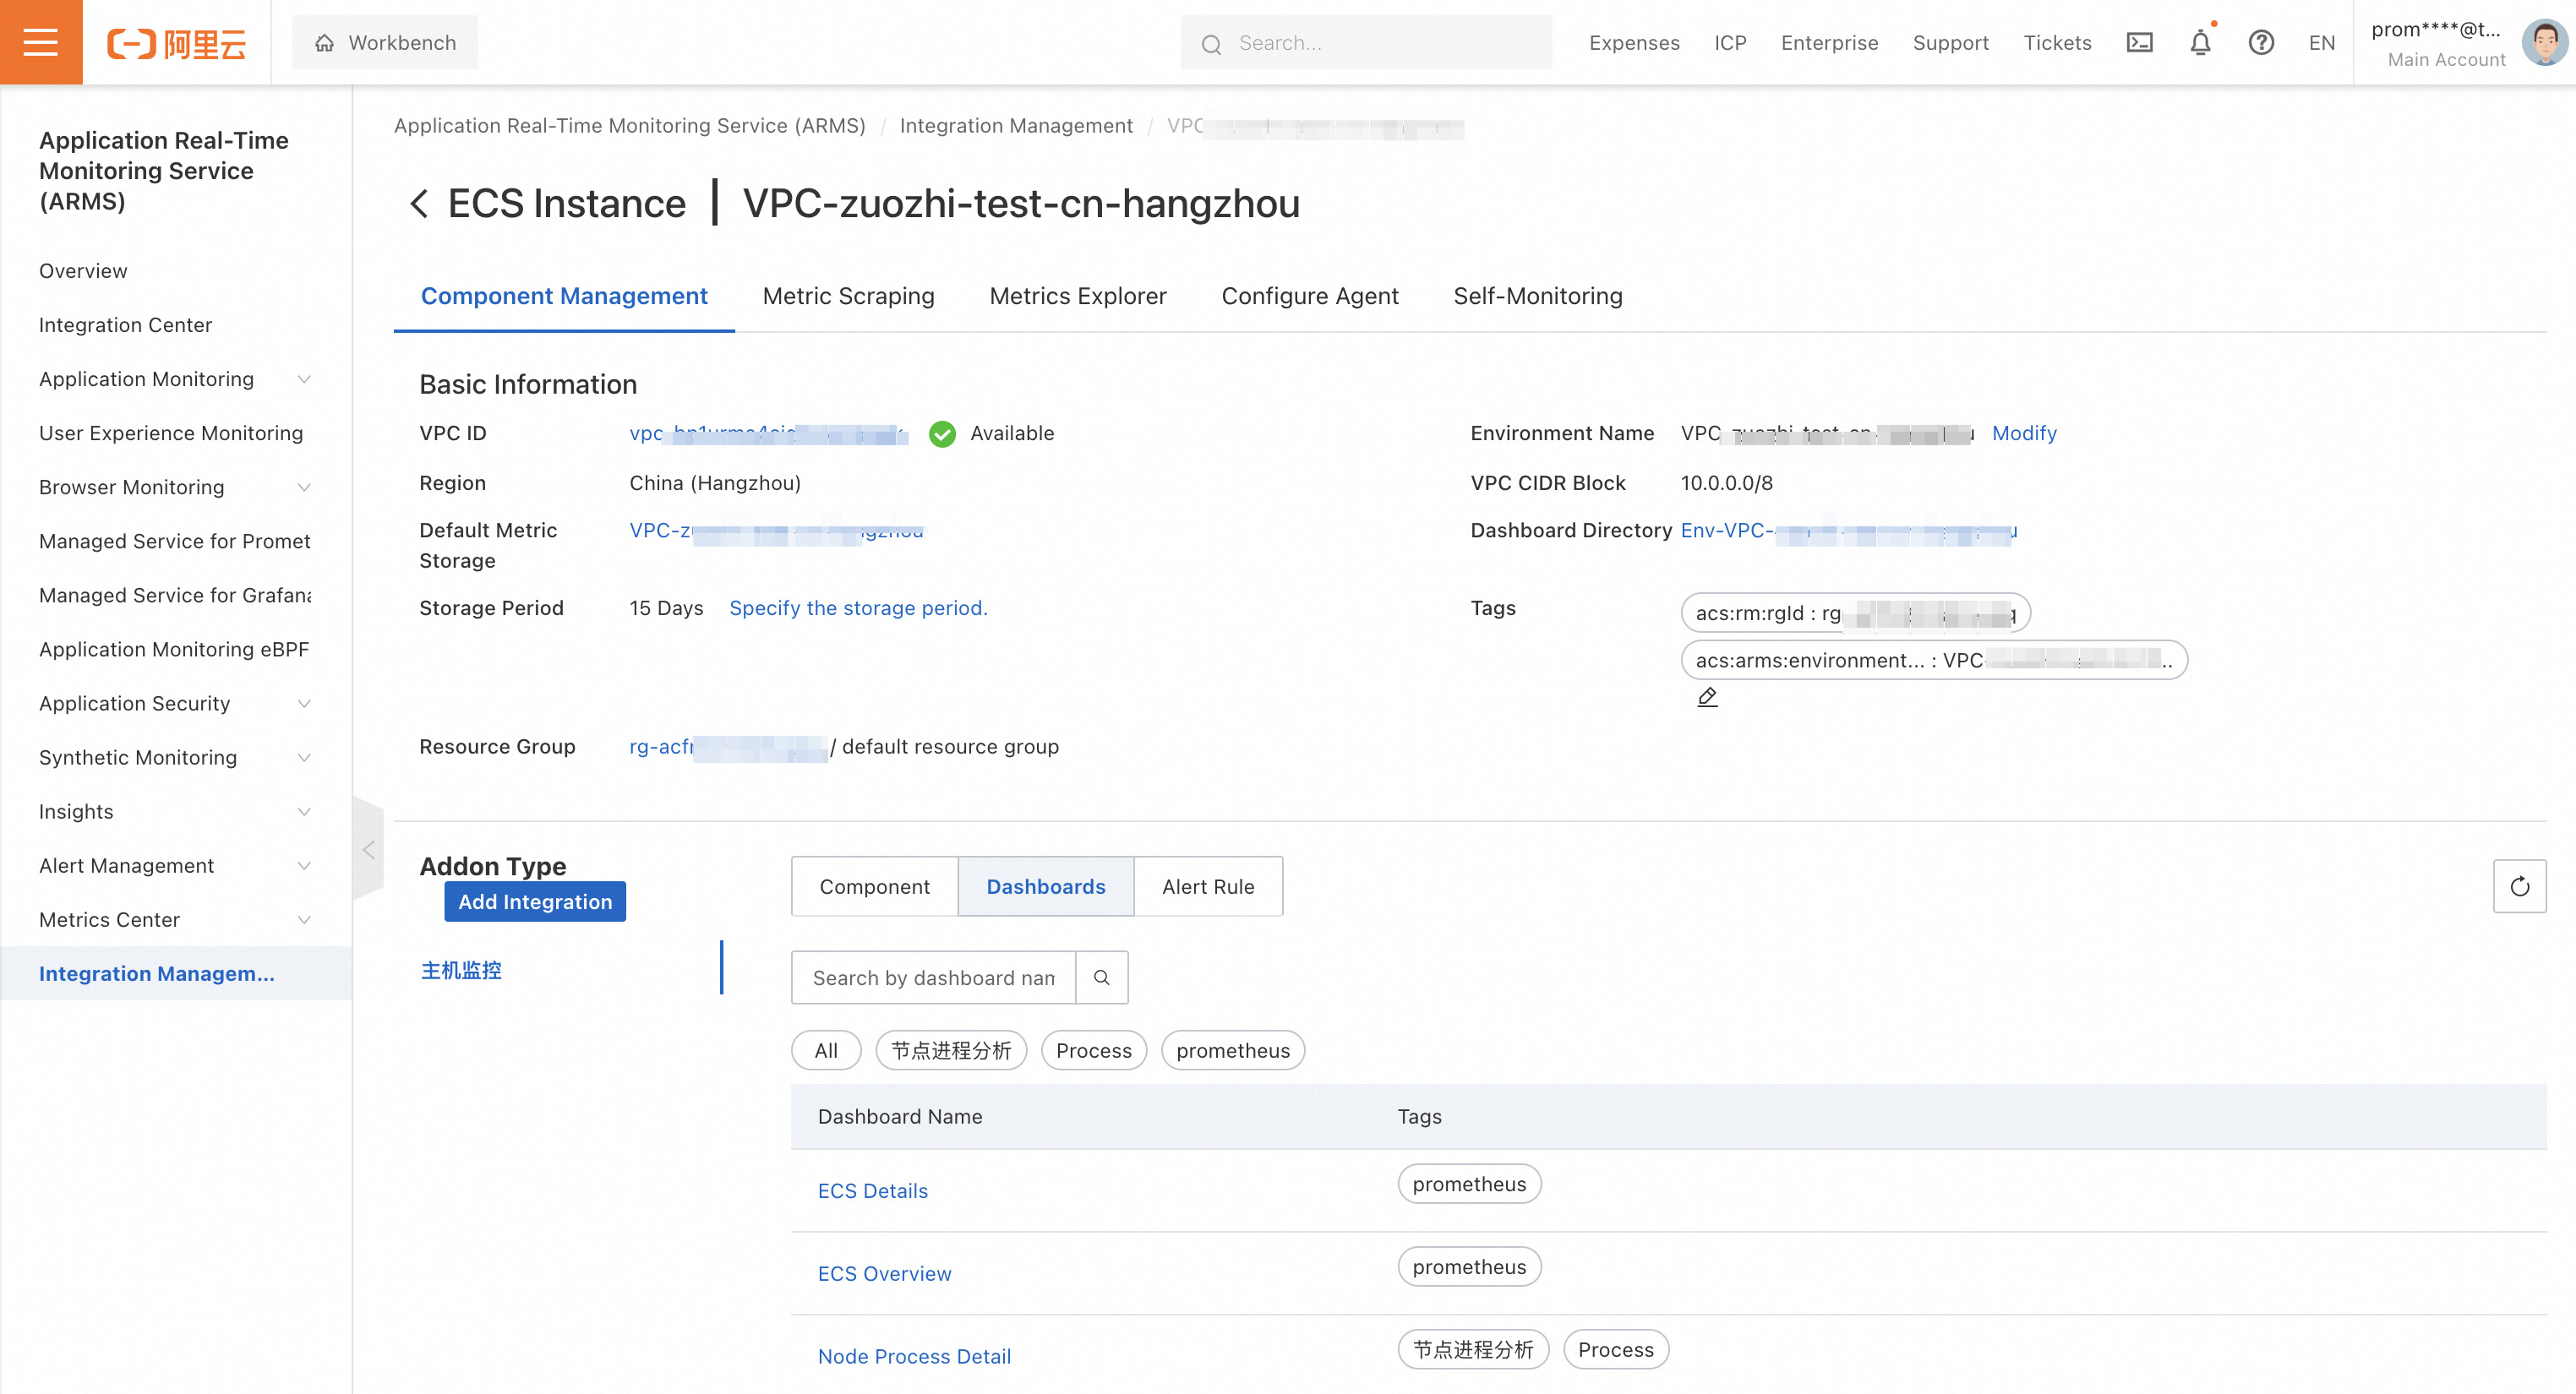This screenshot has height=1394, width=2576.
Task: Open the Cloud Shell terminal icon
Action: (x=2139, y=43)
